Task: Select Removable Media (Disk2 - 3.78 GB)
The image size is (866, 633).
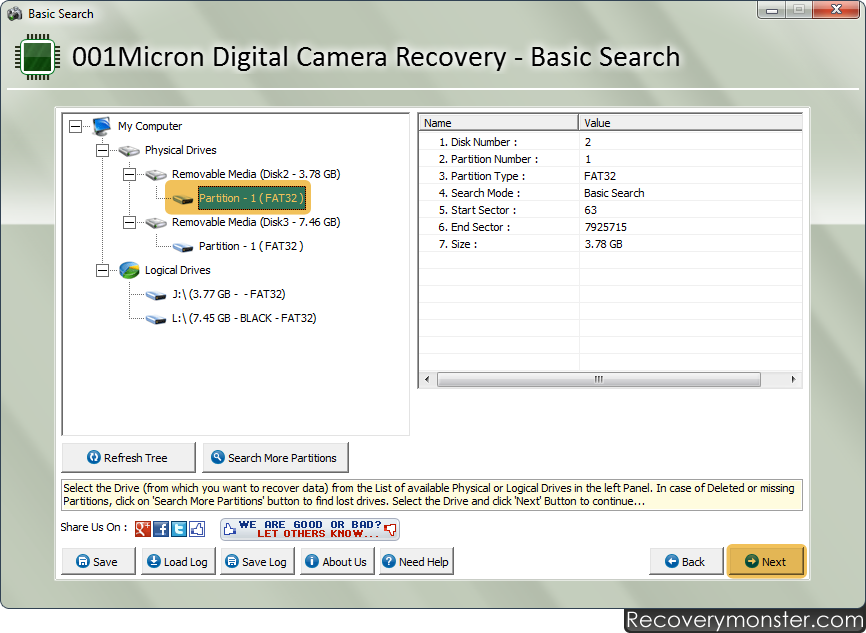Action: click(256, 174)
